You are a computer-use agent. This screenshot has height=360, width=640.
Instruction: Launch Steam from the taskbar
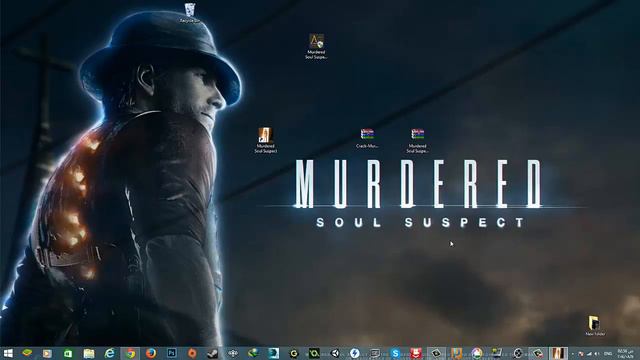click(x=212, y=353)
